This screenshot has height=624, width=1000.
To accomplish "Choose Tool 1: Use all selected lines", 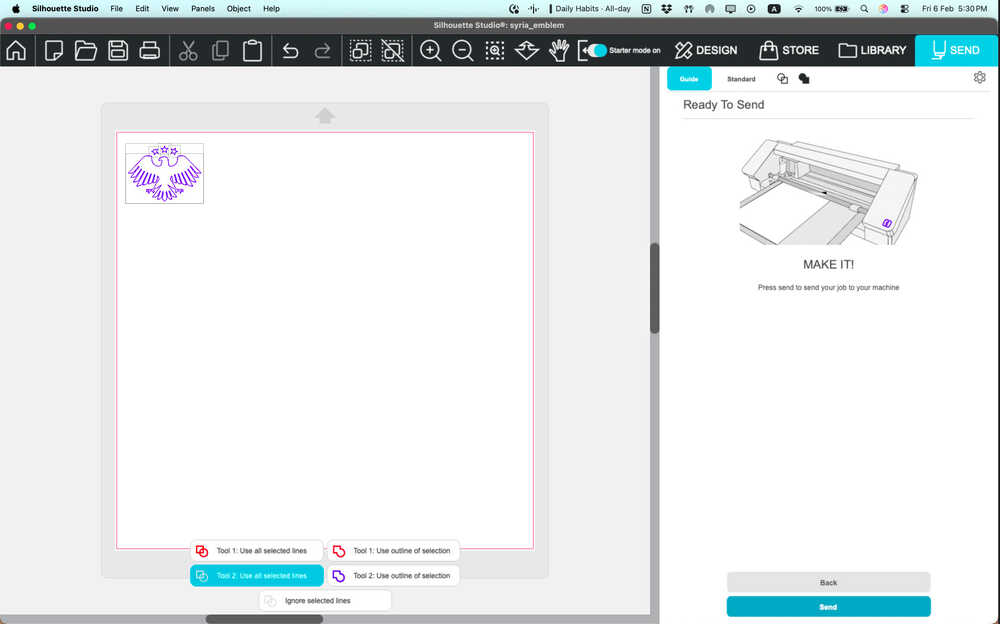I will click(x=257, y=551).
